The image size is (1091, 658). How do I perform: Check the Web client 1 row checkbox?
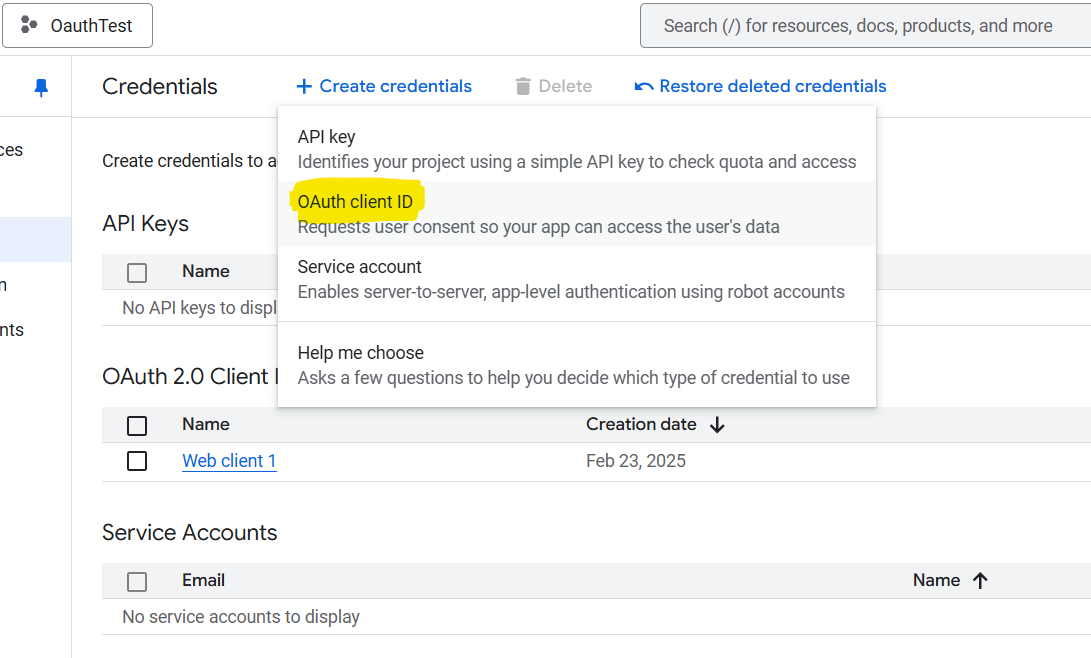pyautogui.click(x=137, y=461)
